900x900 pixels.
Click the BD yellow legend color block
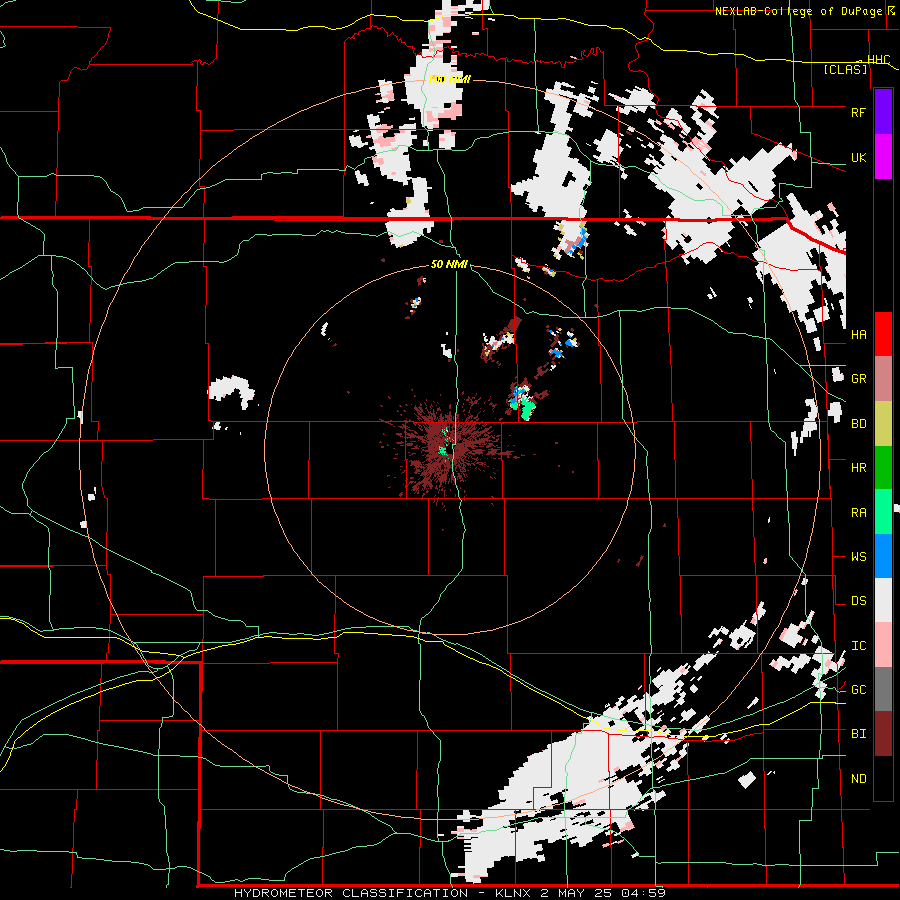click(883, 424)
